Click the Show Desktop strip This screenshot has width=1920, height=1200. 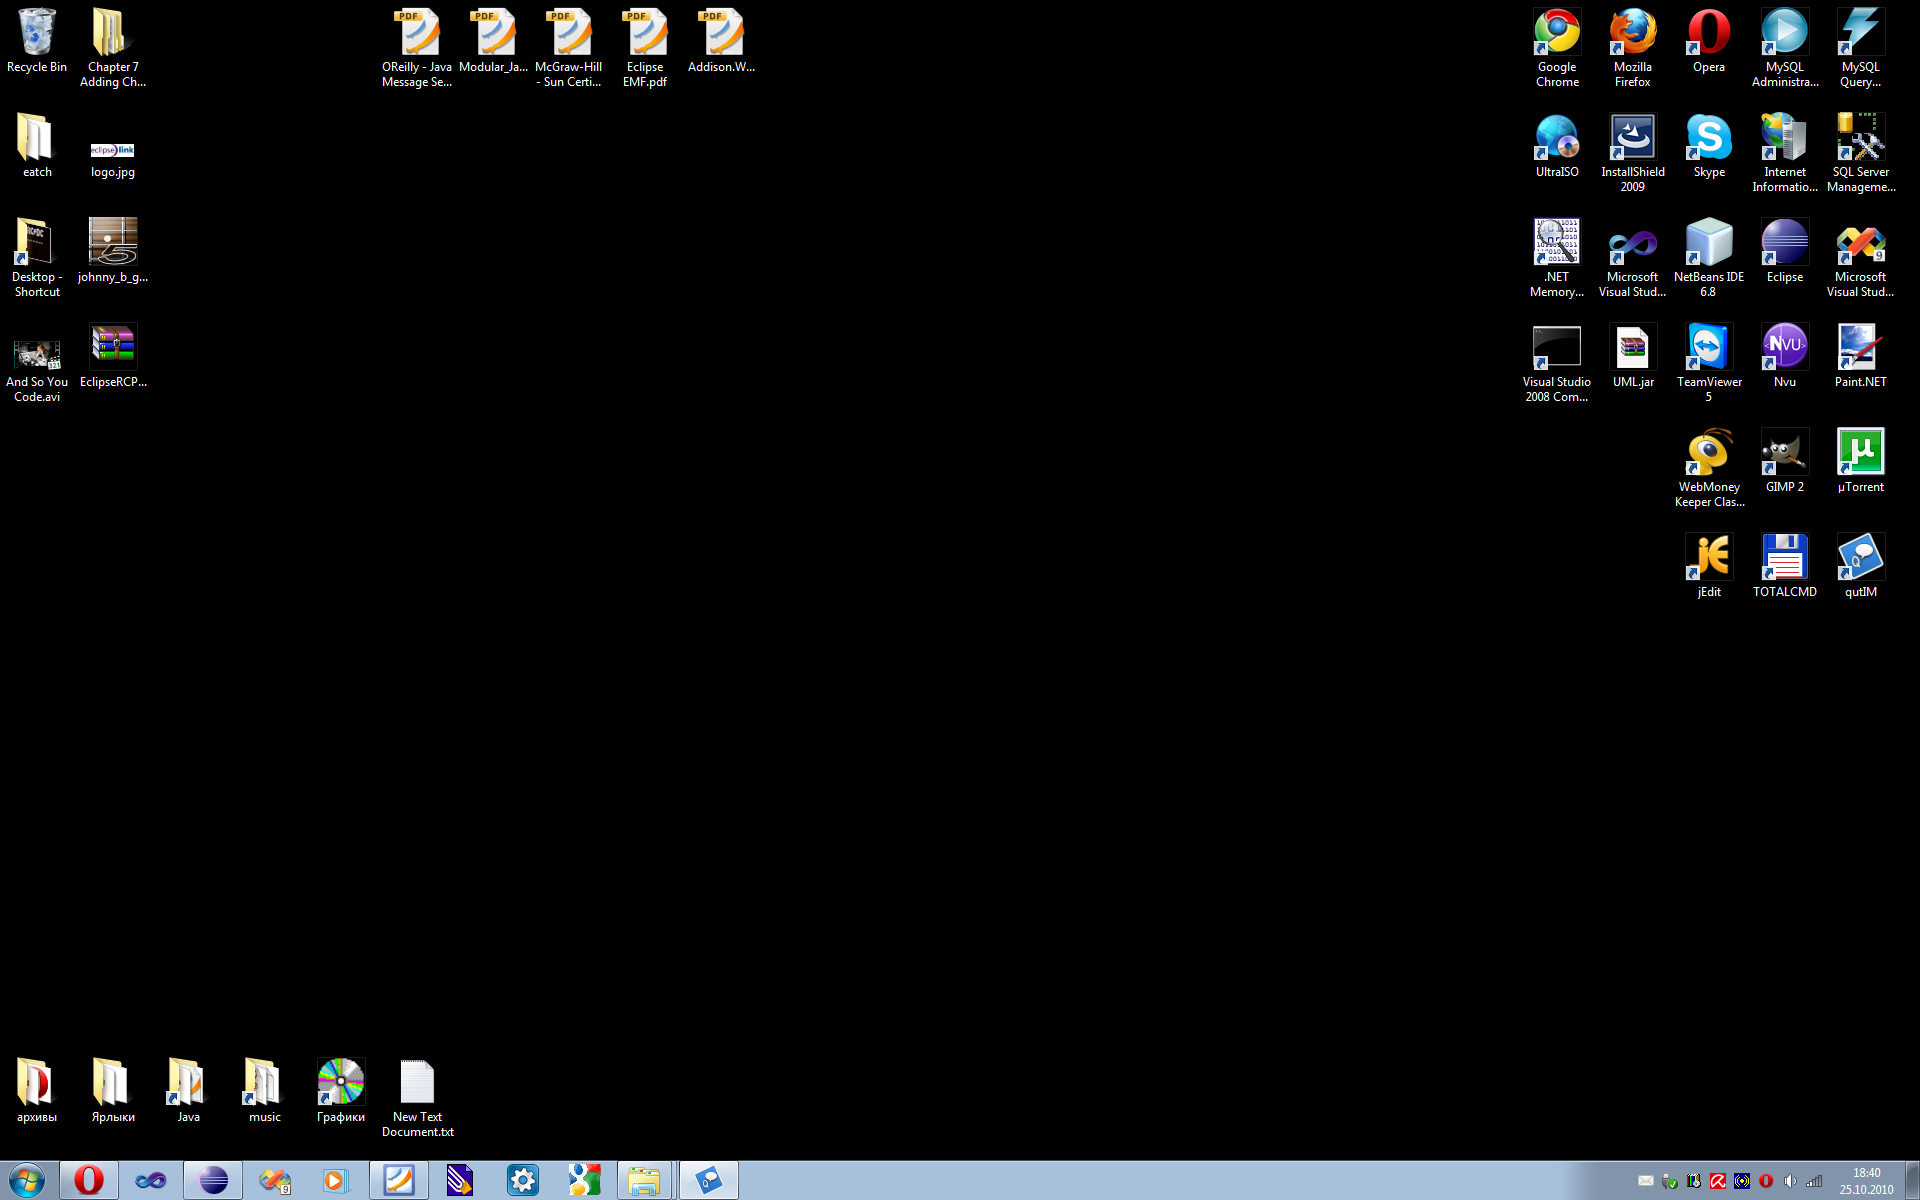pos(1912,1180)
